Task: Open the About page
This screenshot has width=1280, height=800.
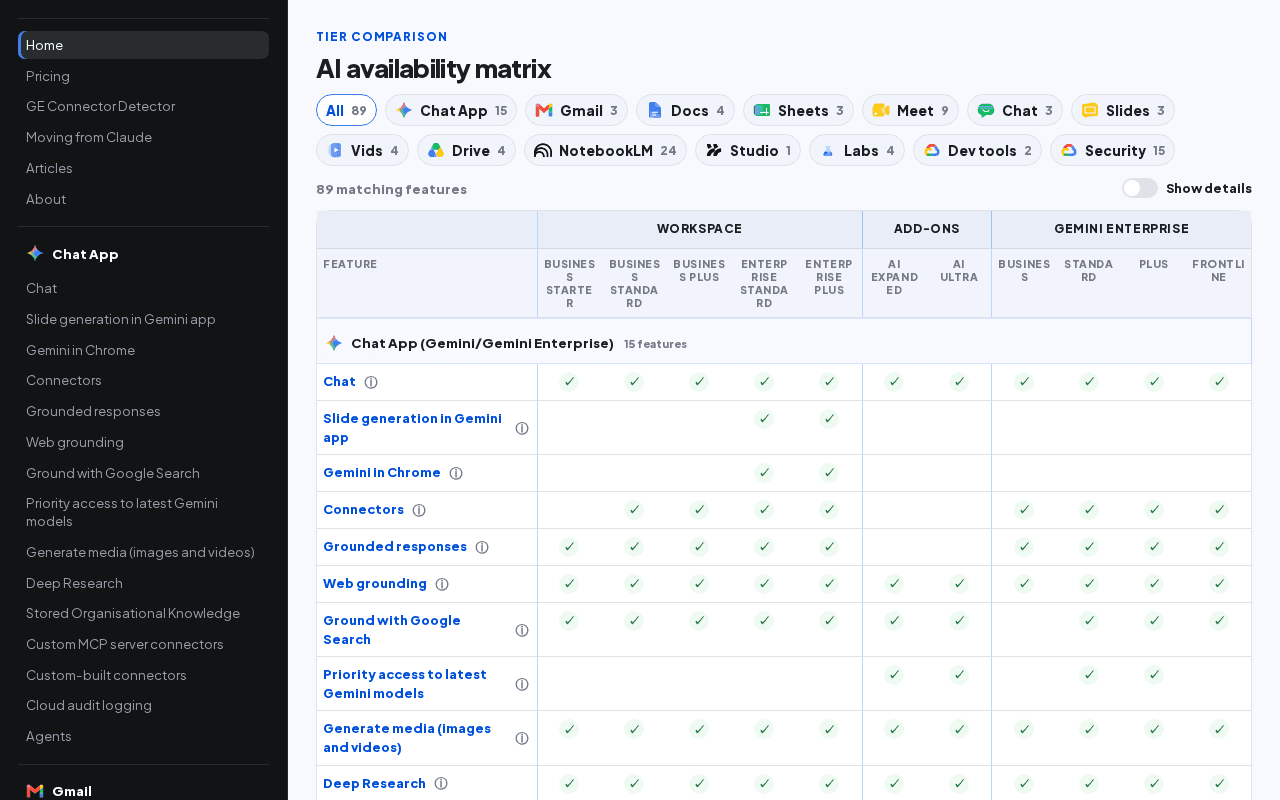Action: pos(143,199)
